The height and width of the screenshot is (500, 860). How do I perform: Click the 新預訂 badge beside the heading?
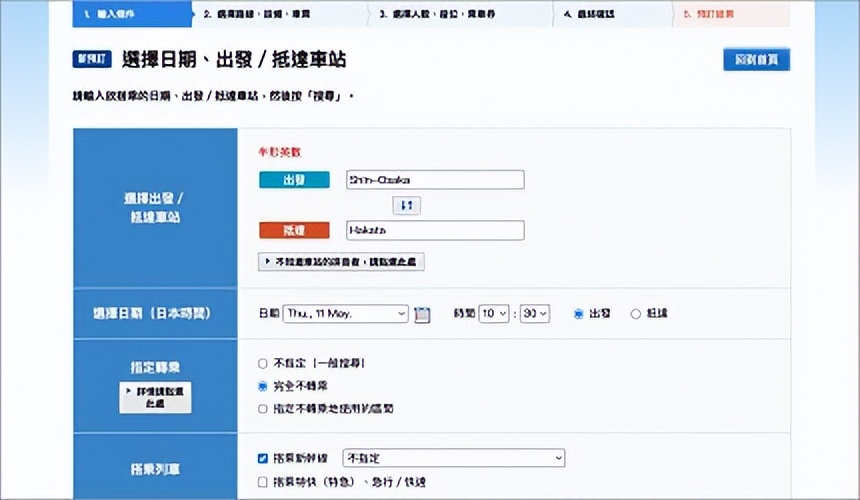pyautogui.click(x=92, y=59)
